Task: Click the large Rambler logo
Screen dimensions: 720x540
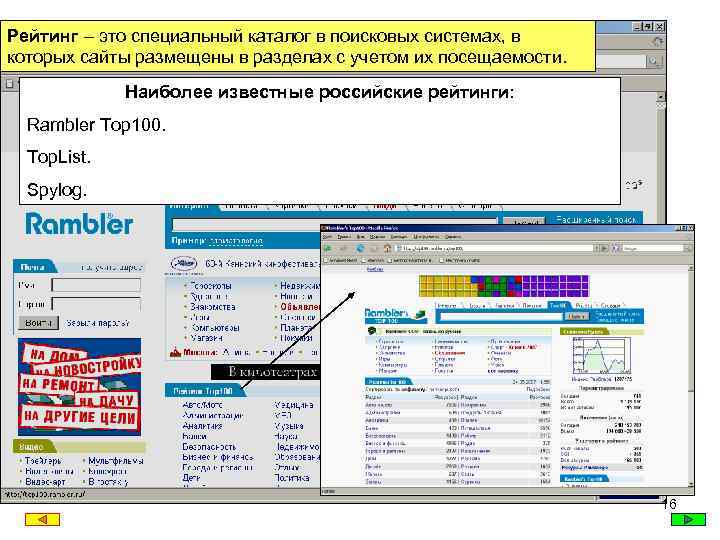Action: click(79, 224)
